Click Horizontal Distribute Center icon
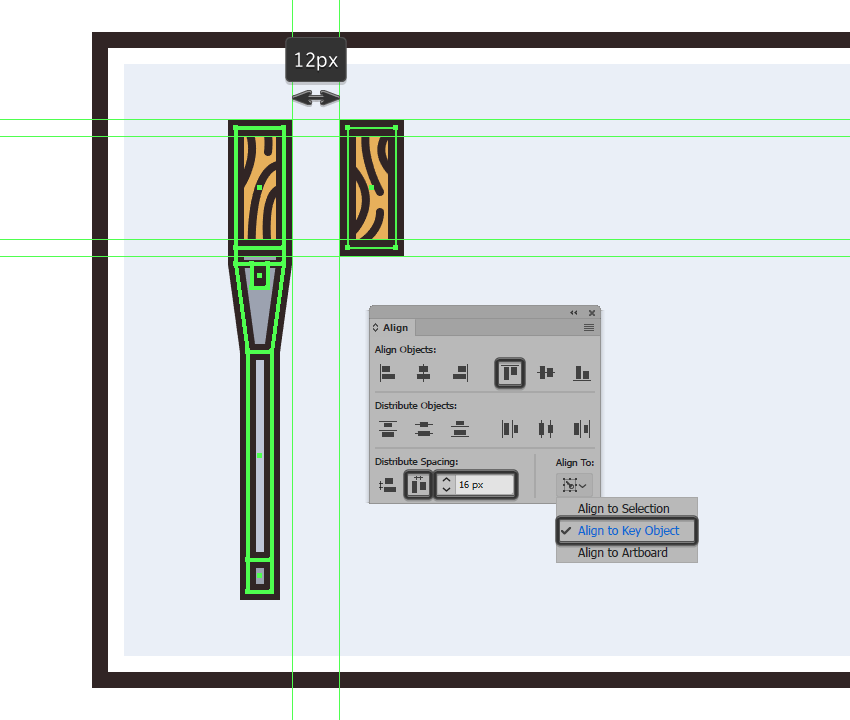This screenshot has height=720, width=850. 546,429
